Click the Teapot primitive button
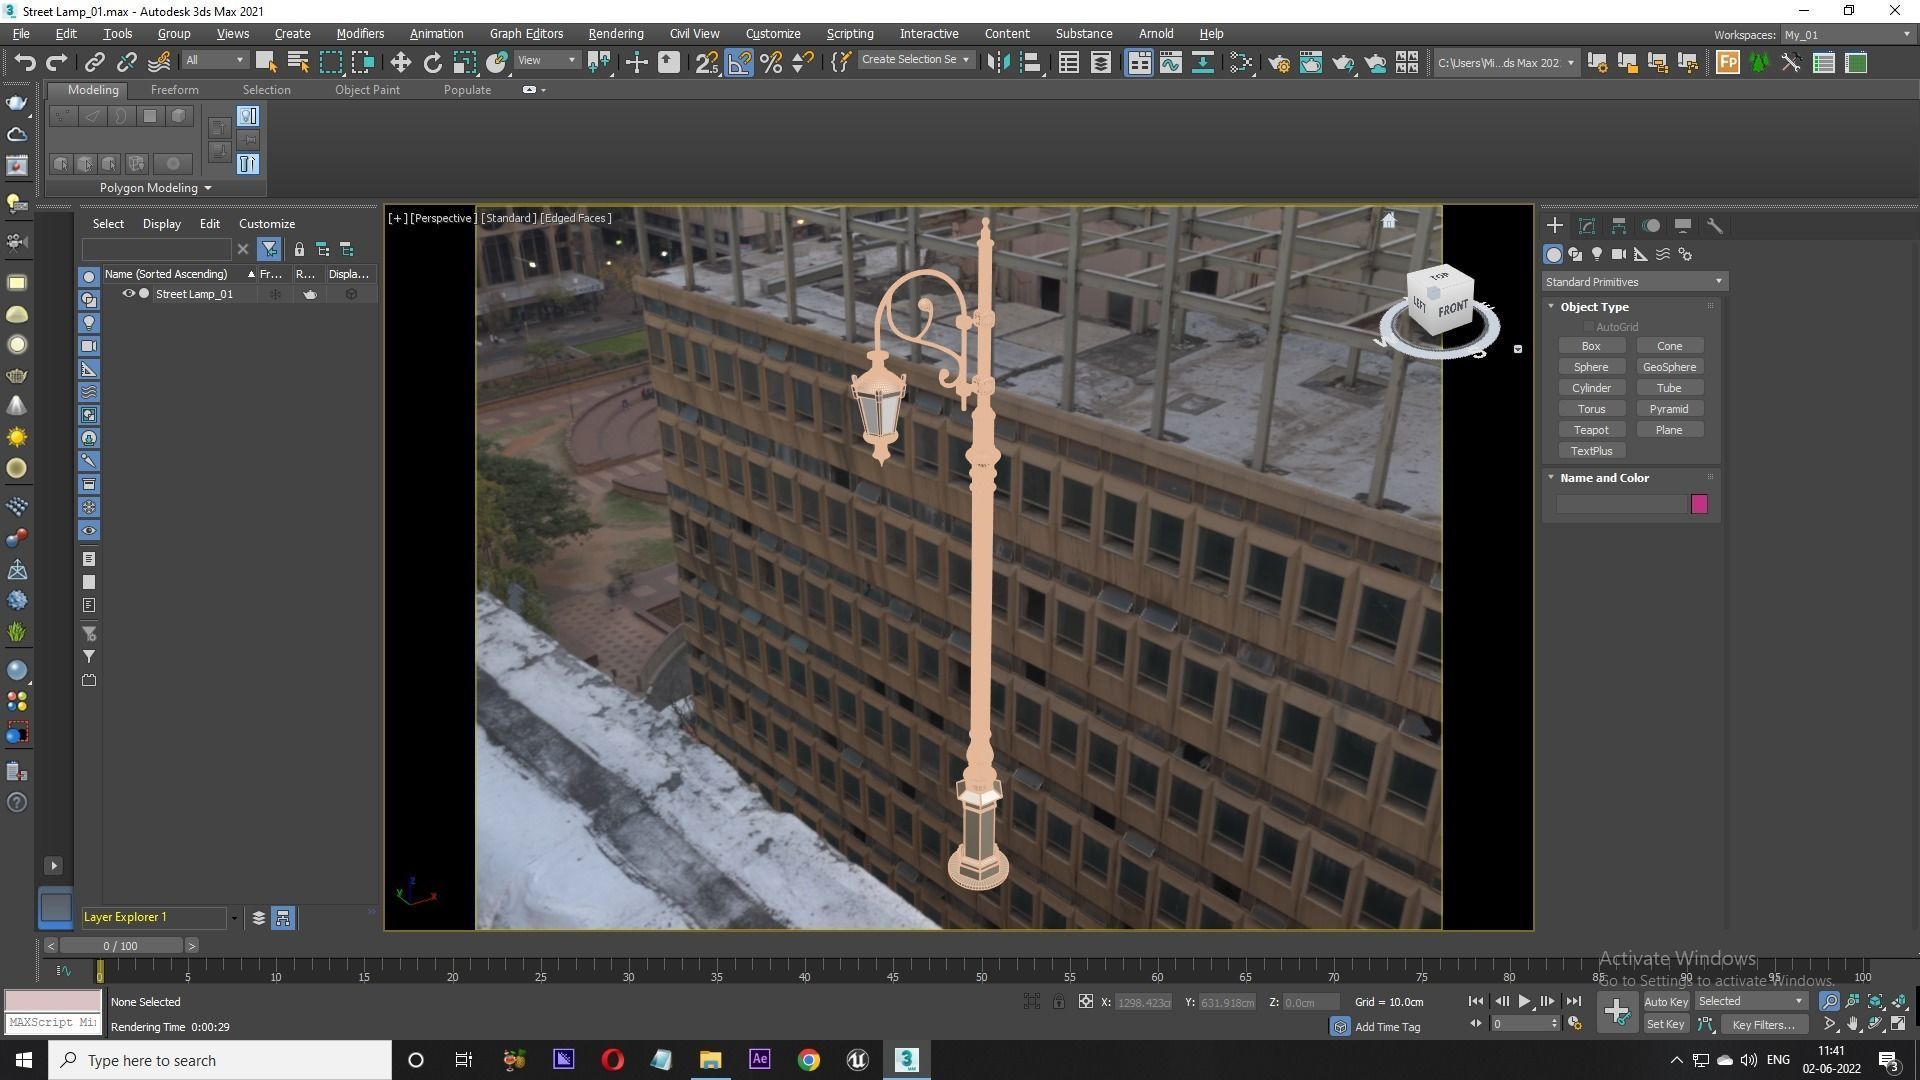 (x=1590, y=430)
